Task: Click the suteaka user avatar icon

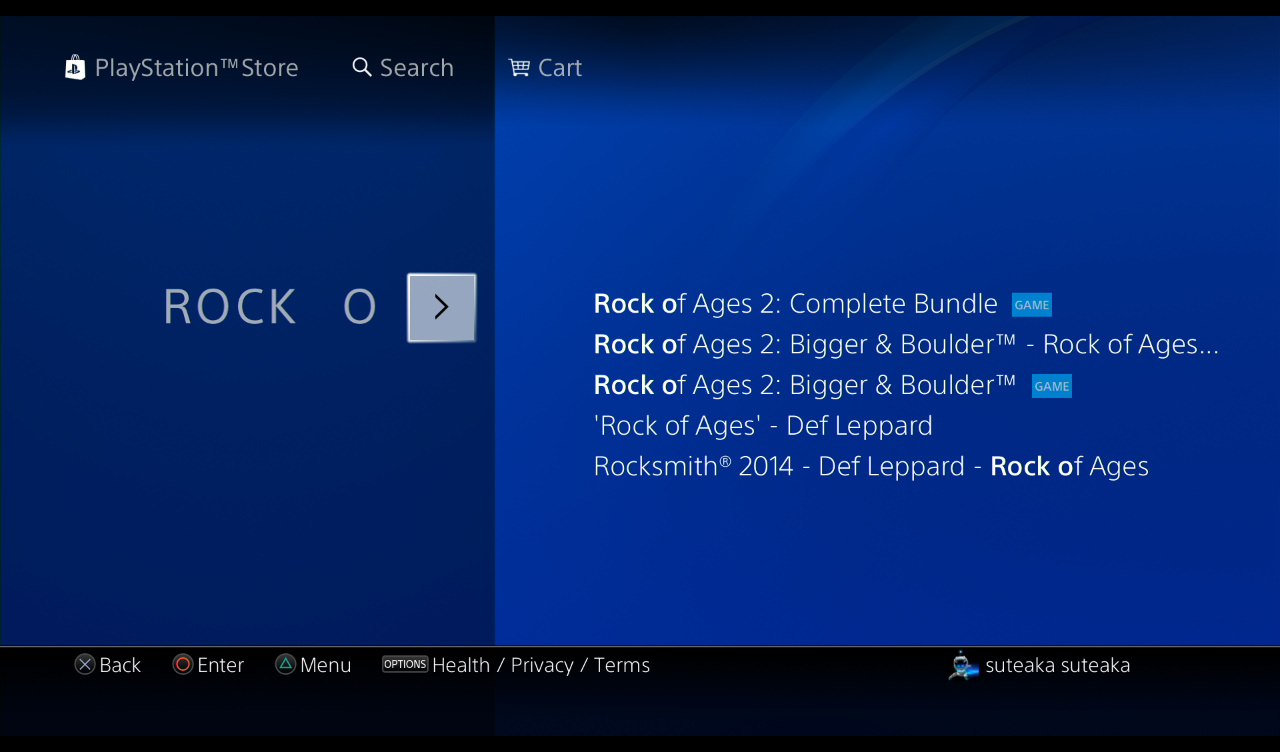Action: [963, 665]
